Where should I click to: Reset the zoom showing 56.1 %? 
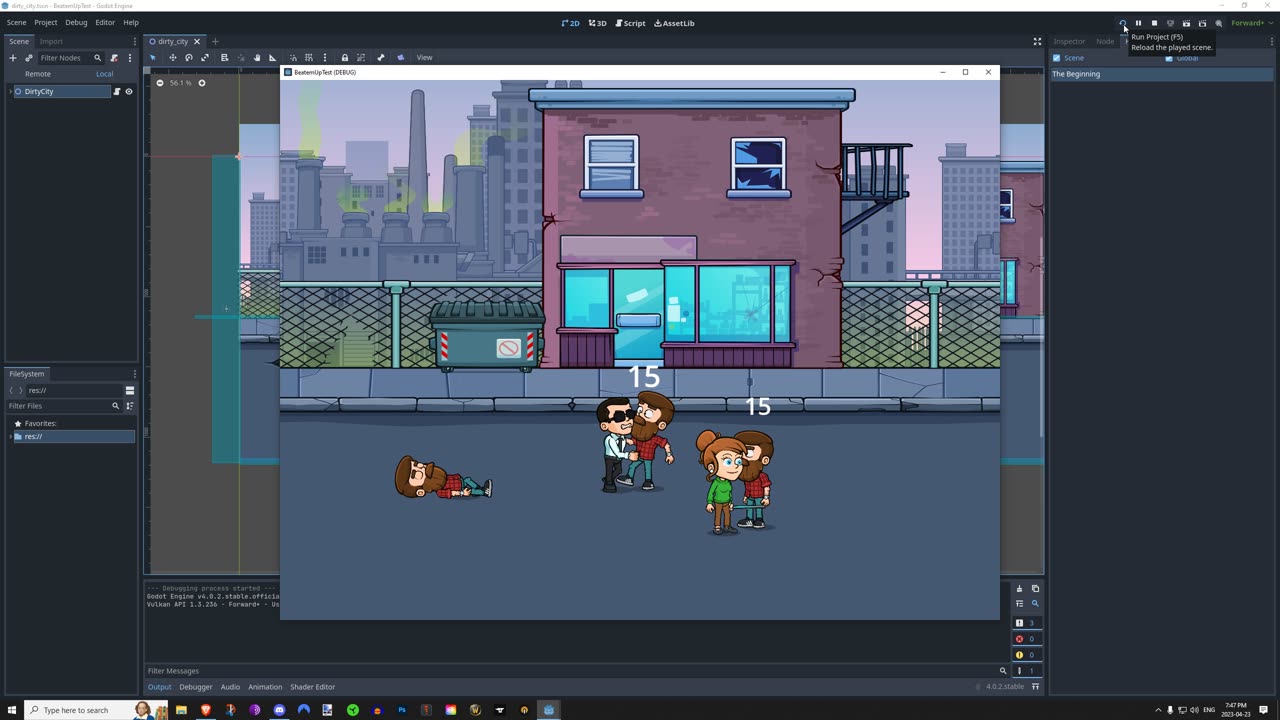[181, 83]
